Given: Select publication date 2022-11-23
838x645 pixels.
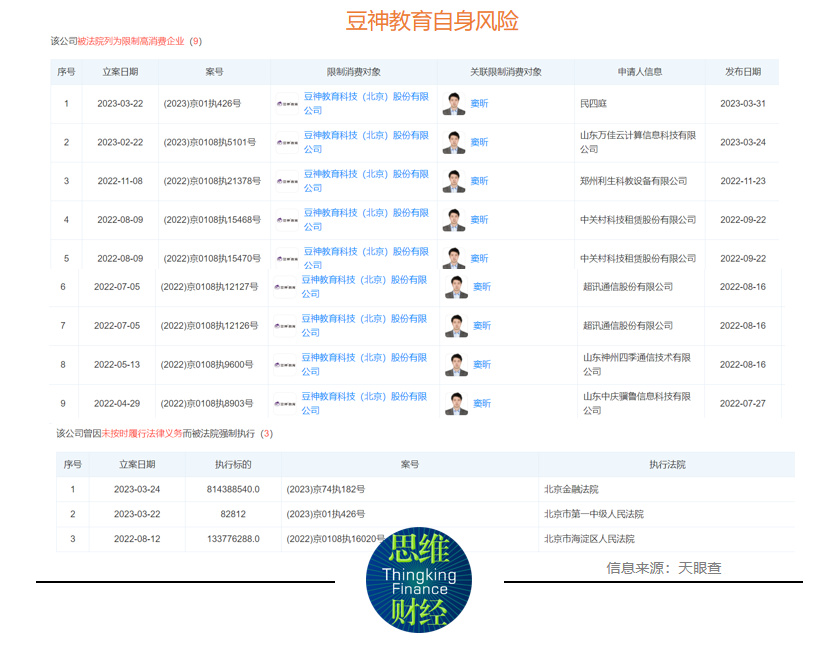Looking at the screenshot, I should point(743,181).
